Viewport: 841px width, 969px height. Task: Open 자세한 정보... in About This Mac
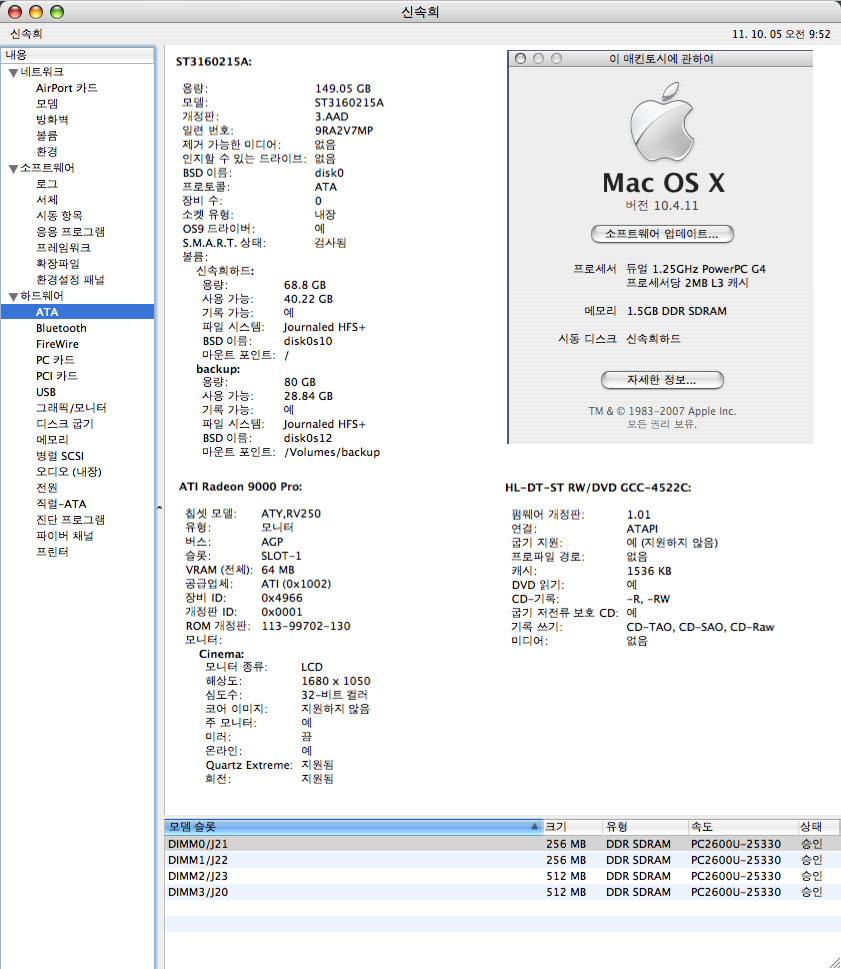[x=661, y=380]
